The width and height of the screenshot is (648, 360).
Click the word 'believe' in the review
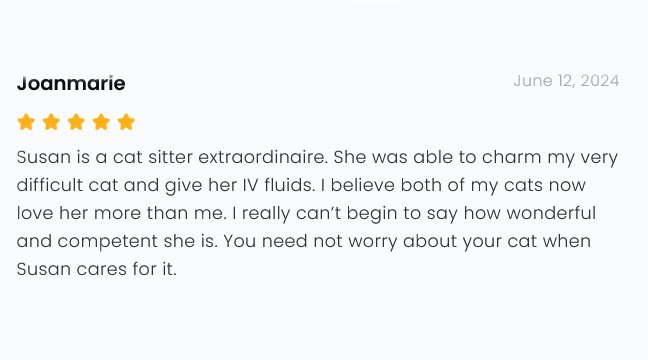pos(362,185)
